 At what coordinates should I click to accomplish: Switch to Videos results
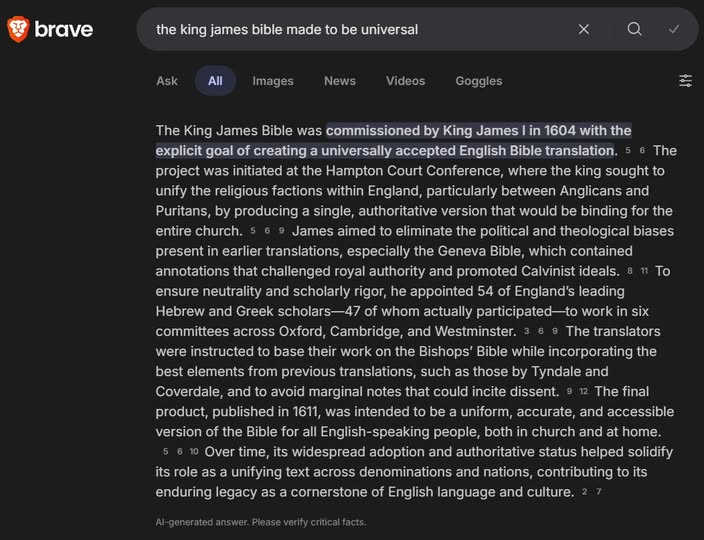point(405,81)
